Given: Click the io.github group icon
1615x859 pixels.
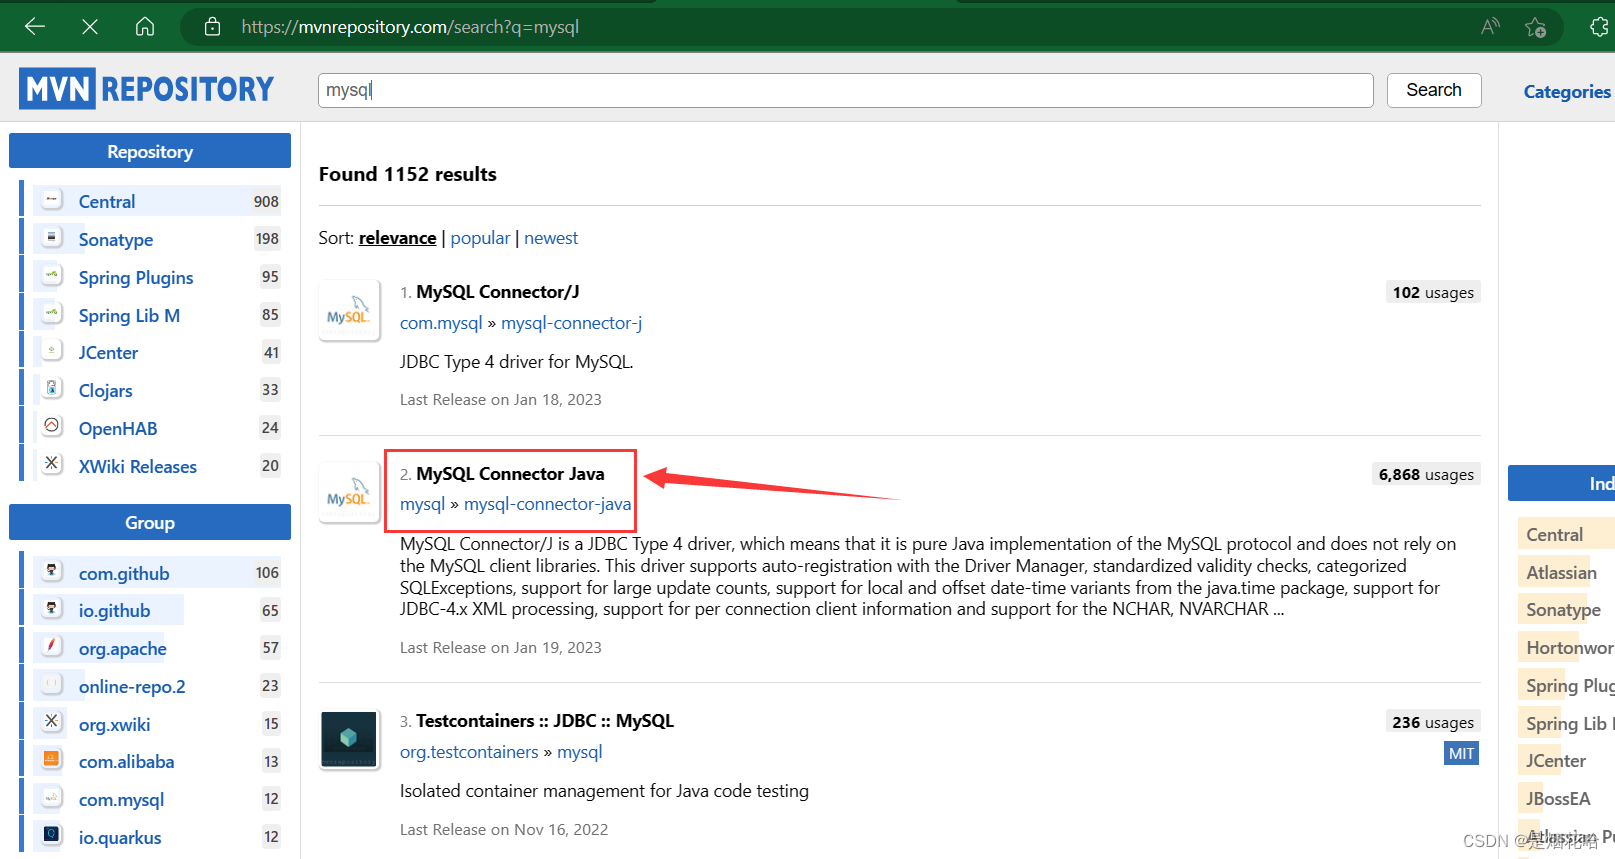Looking at the screenshot, I should [52, 609].
